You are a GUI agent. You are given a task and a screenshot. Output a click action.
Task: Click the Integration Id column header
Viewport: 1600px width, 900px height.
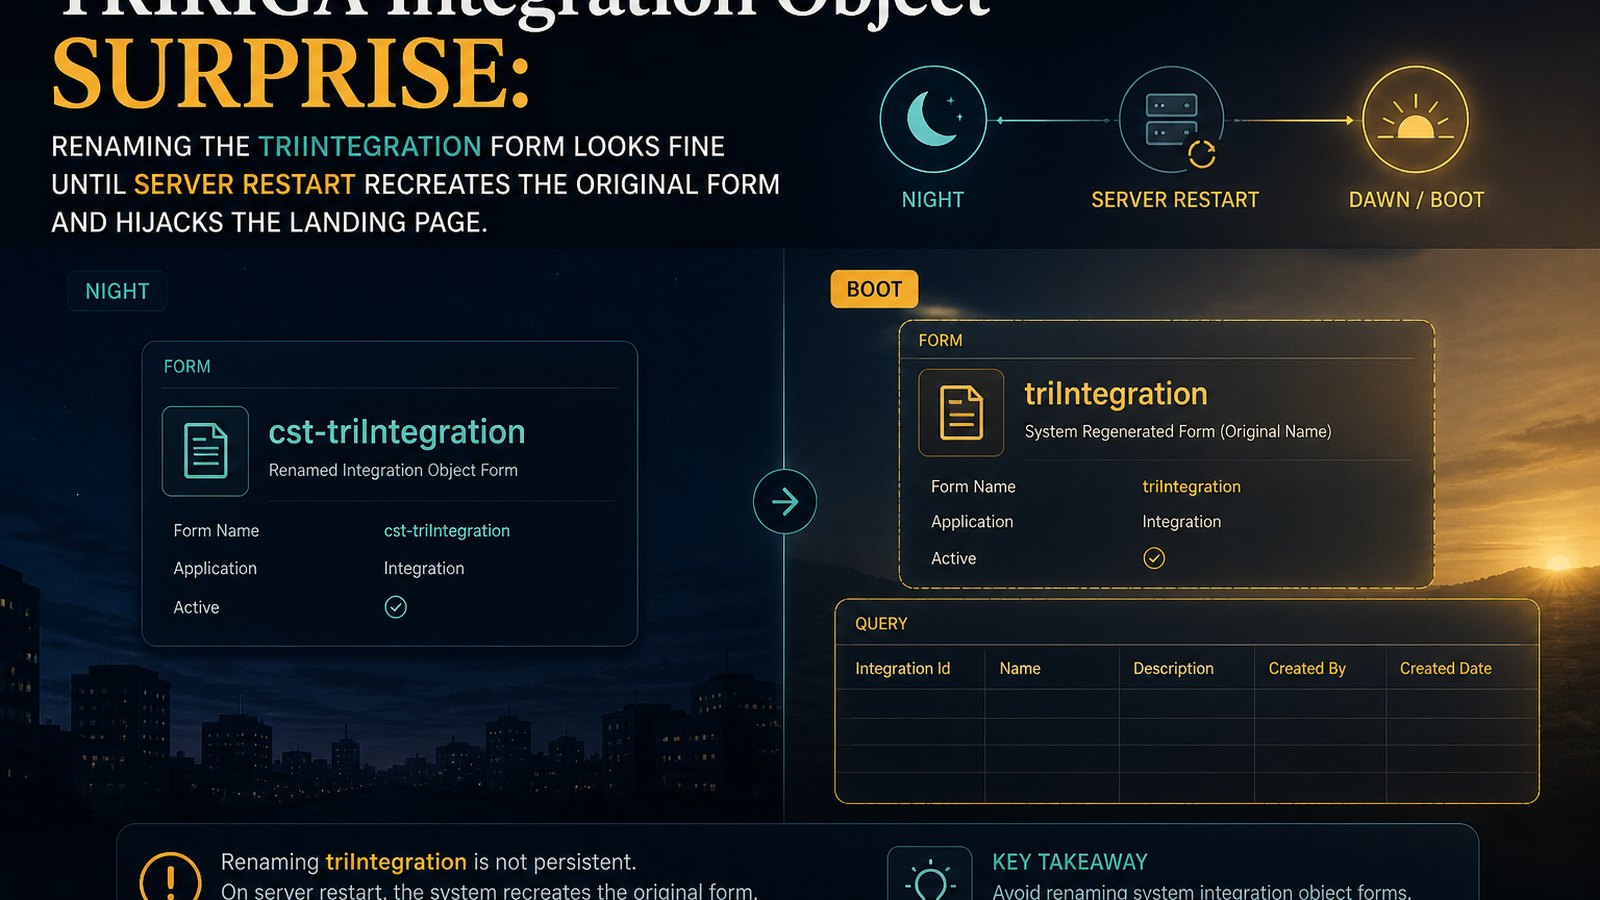(903, 668)
